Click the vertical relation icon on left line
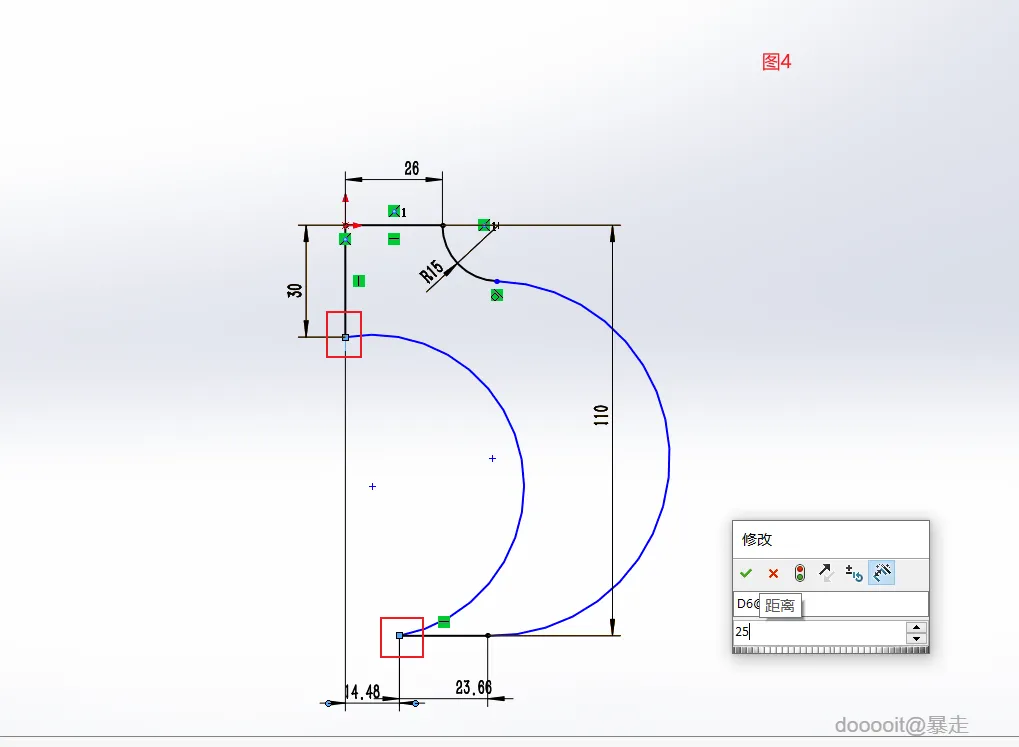1019x747 pixels. (x=359, y=281)
